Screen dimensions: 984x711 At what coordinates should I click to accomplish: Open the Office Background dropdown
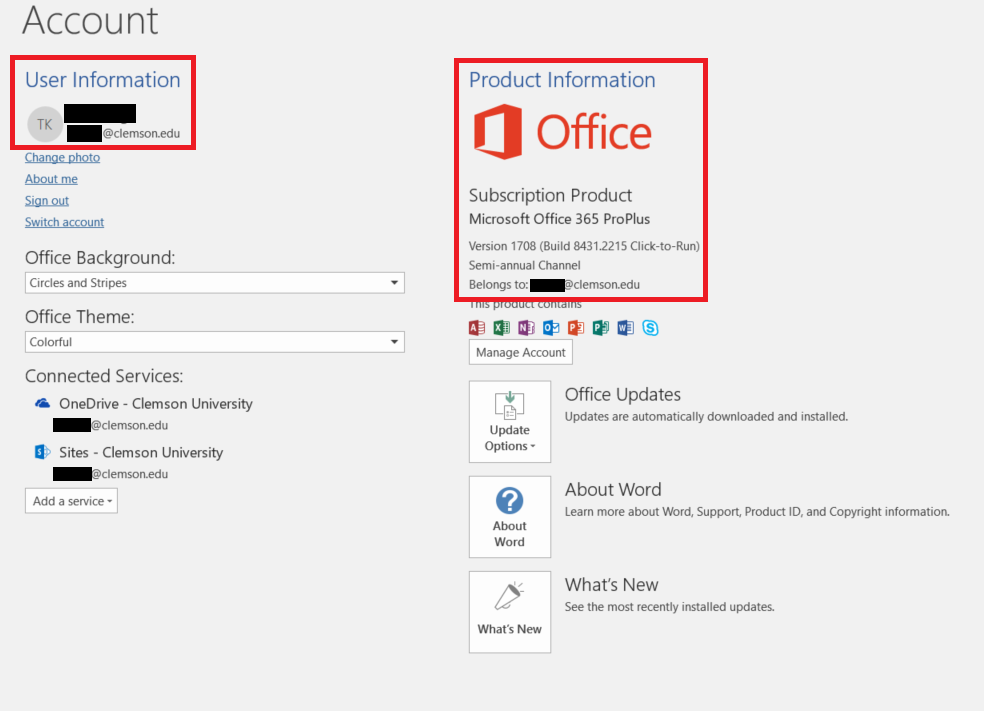[x=215, y=283]
